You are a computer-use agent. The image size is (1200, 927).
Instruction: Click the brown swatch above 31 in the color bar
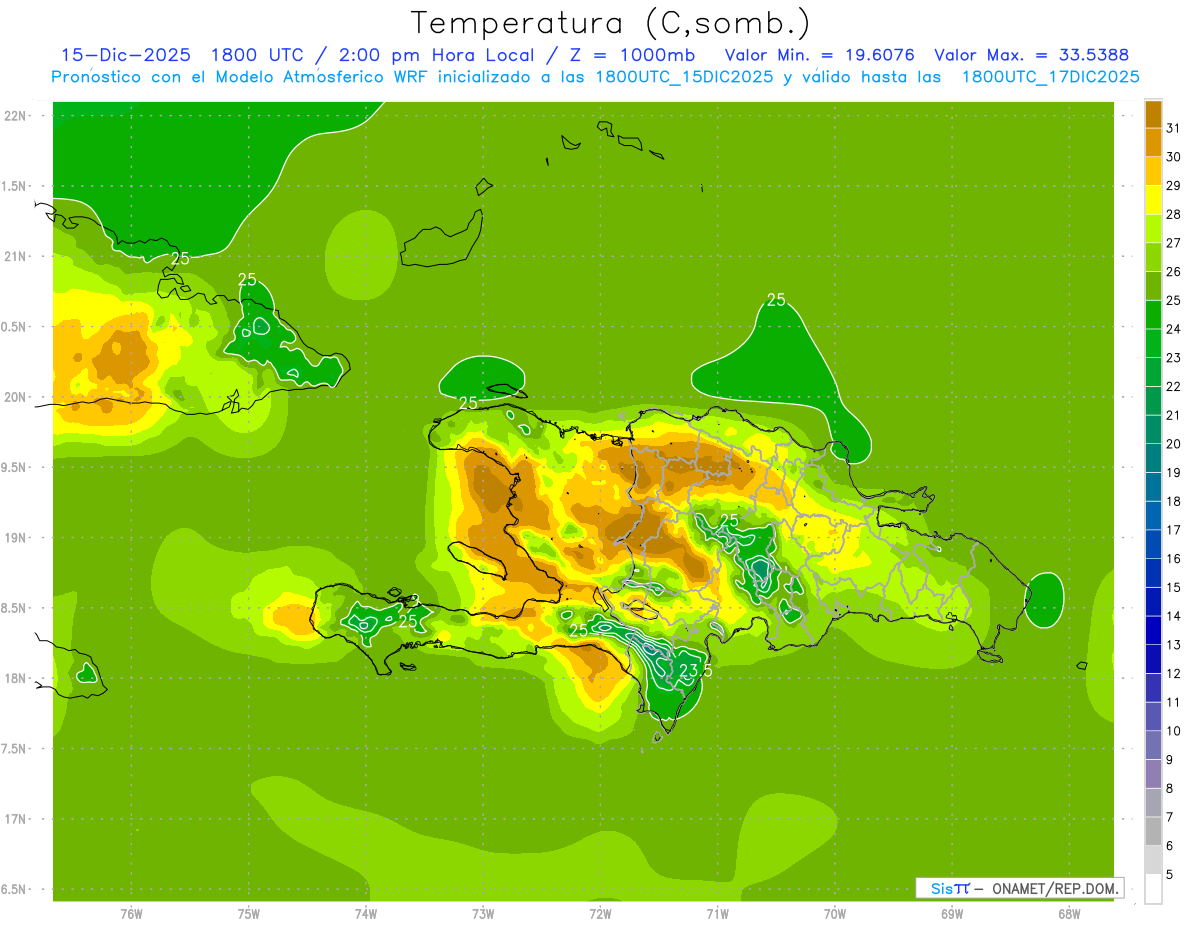[1153, 114]
